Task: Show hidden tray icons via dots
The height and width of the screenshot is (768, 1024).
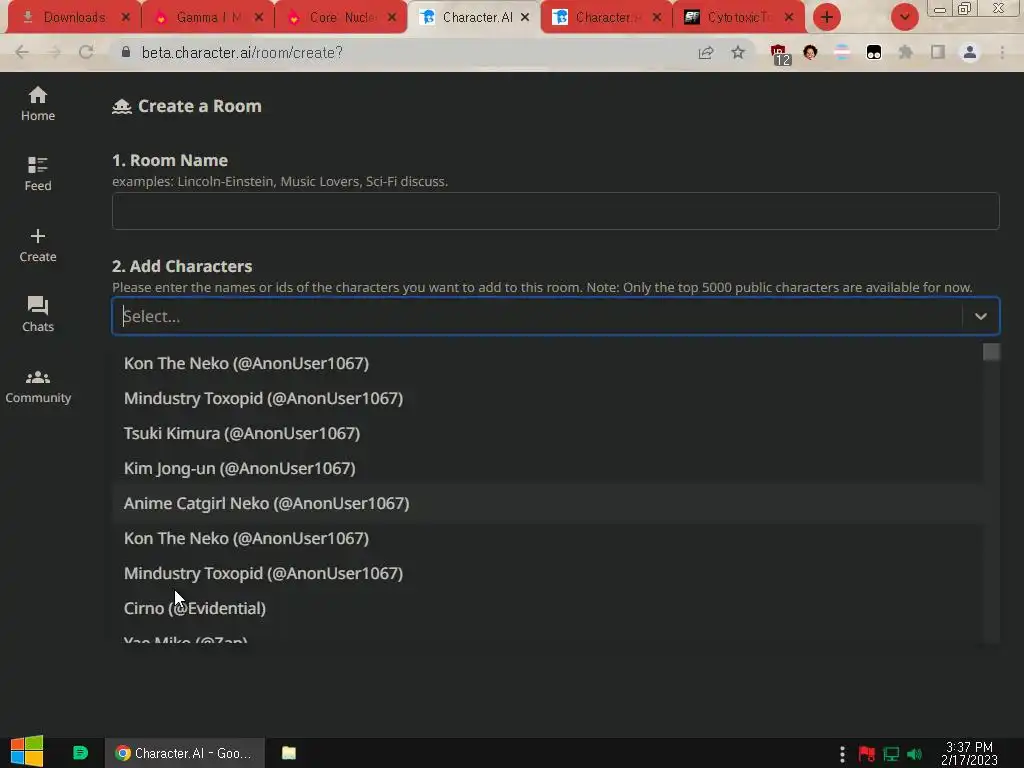Action: pos(842,754)
